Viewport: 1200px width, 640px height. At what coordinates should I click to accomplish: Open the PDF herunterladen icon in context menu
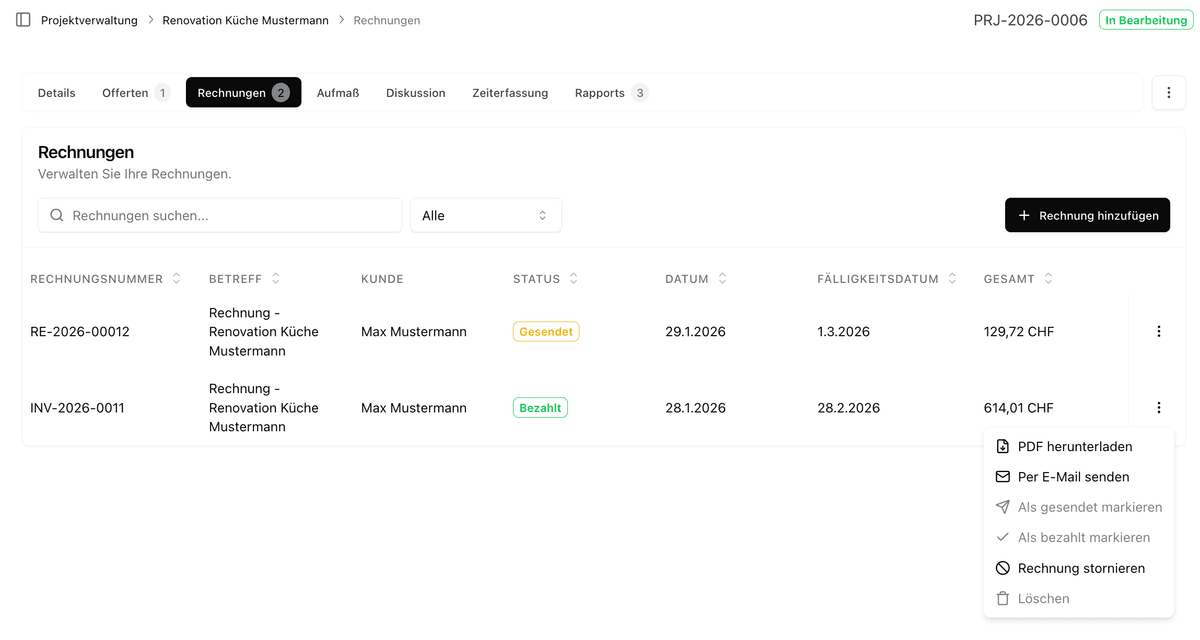click(x=1002, y=446)
